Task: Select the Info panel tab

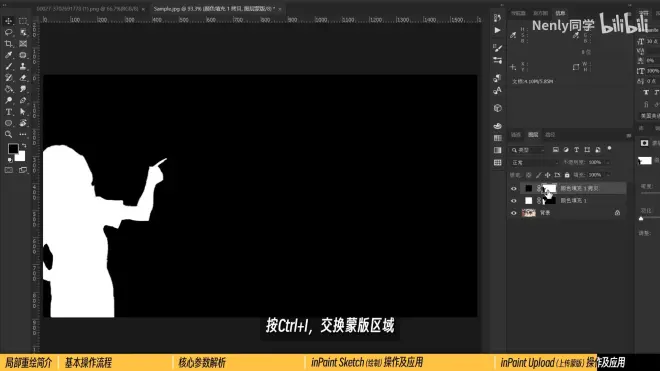Action: click(x=560, y=13)
